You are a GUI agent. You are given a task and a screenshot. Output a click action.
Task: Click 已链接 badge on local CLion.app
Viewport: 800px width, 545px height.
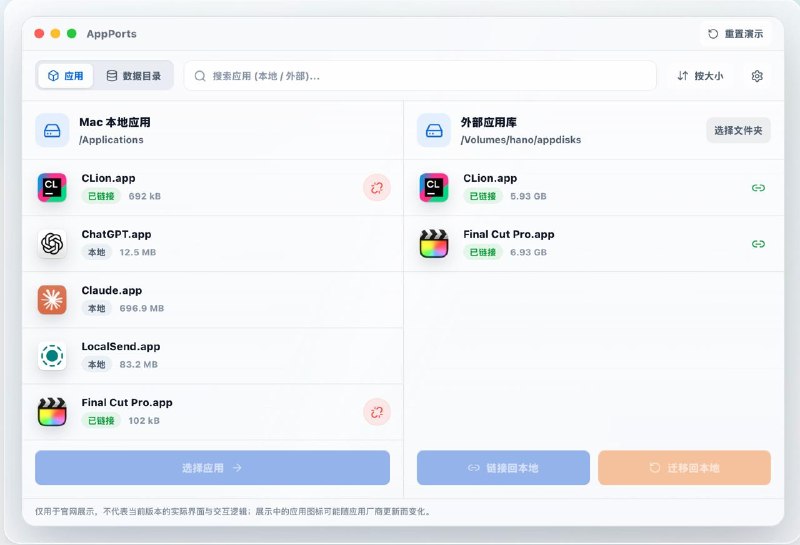[101, 196]
